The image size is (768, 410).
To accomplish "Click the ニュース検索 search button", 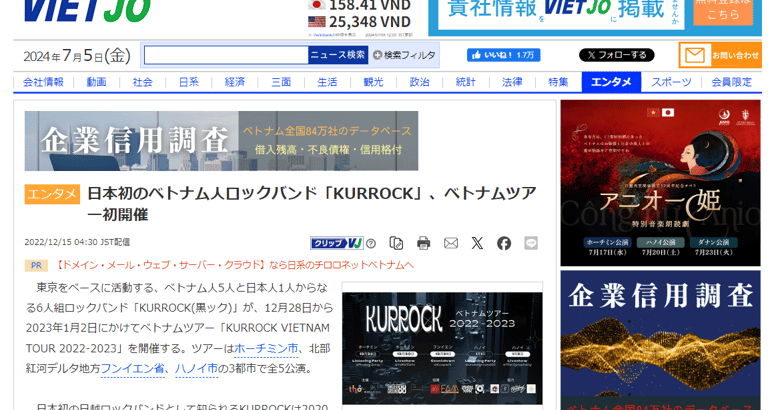I will click(x=338, y=55).
